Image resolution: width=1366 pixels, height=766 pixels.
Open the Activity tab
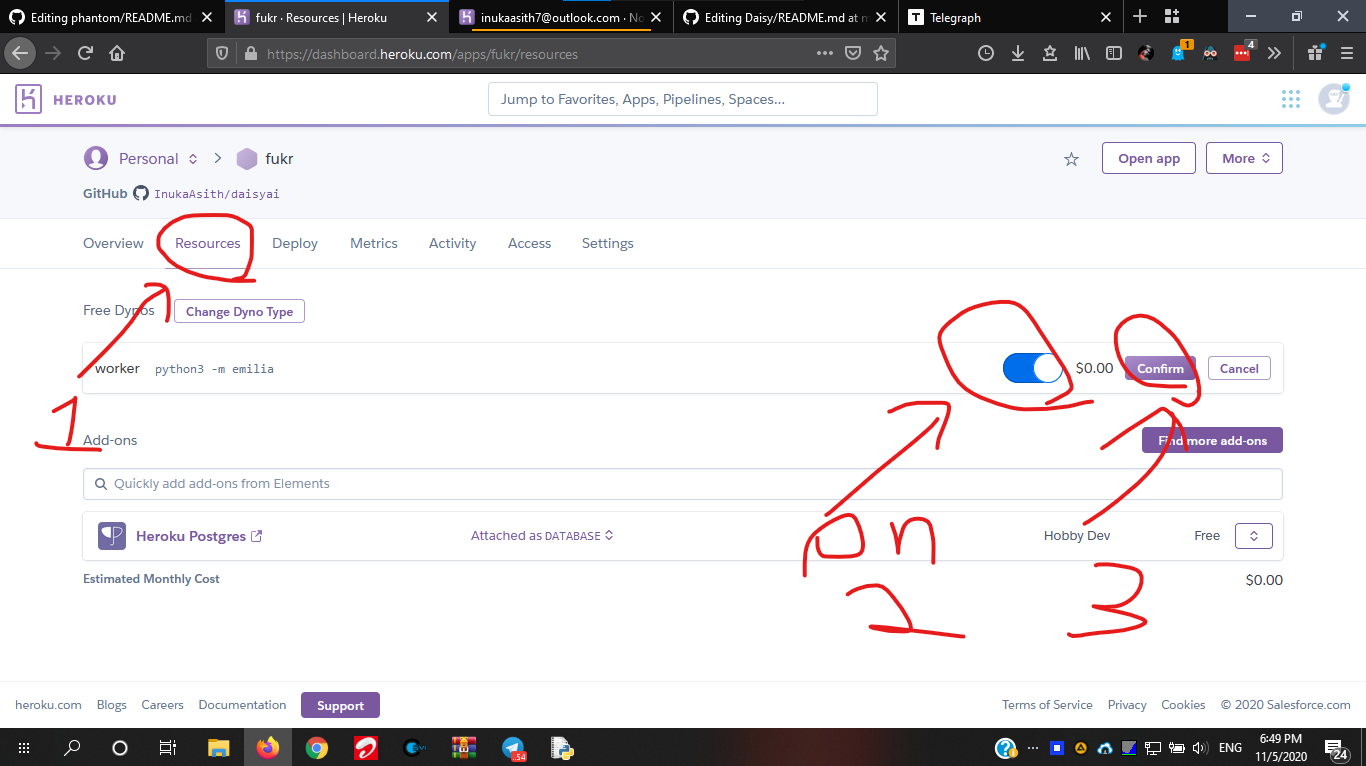pos(452,243)
